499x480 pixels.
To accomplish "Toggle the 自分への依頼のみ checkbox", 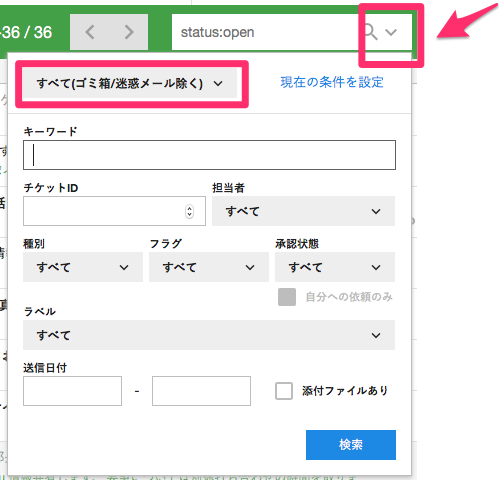I will click(287, 297).
